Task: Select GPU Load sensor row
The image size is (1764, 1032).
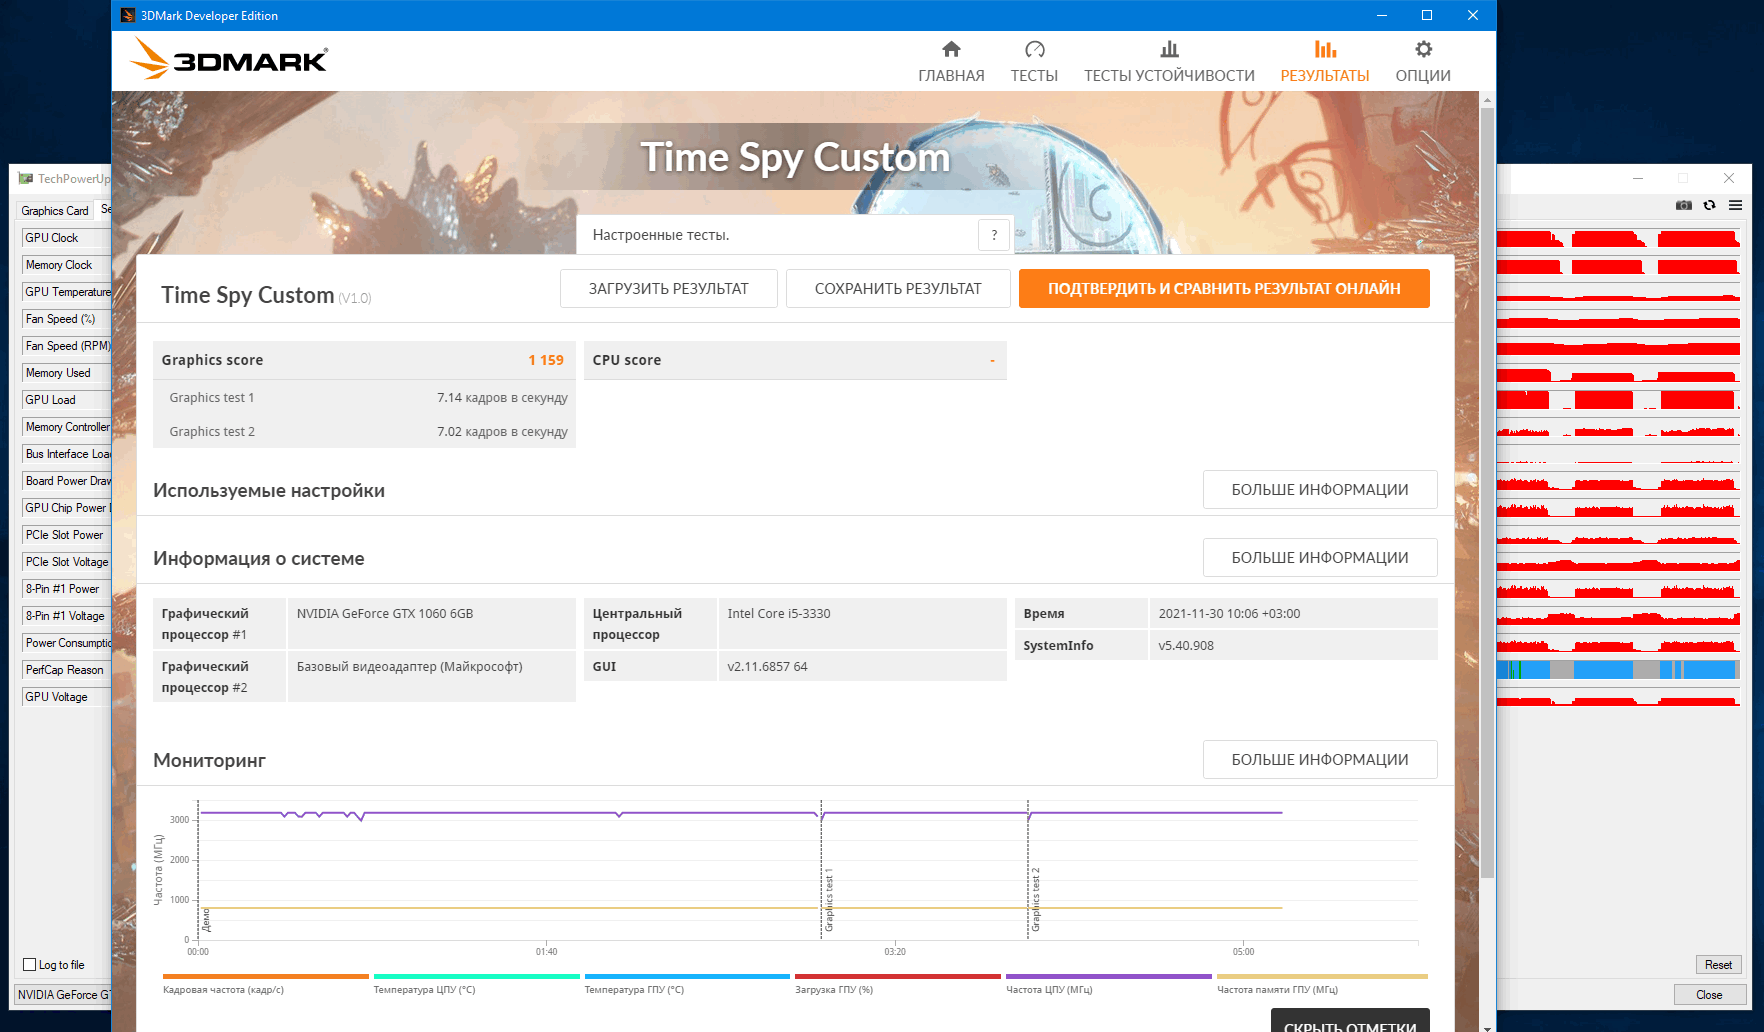Action: click(x=65, y=400)
